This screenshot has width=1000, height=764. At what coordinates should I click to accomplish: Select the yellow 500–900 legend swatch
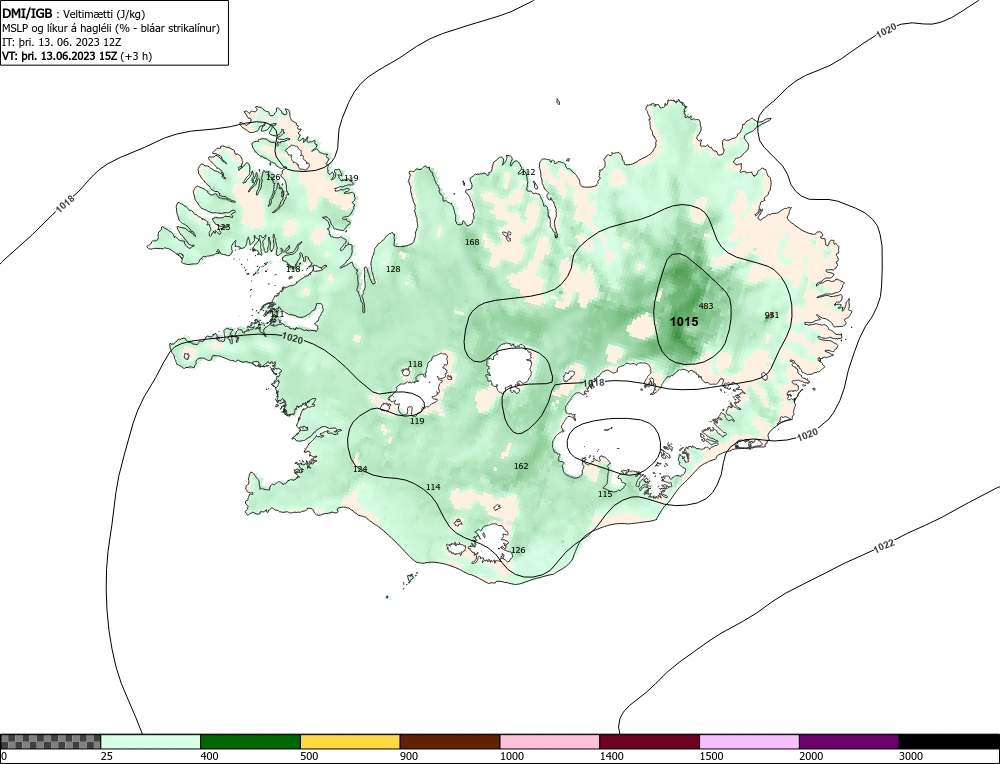click(x=350, y=741)
